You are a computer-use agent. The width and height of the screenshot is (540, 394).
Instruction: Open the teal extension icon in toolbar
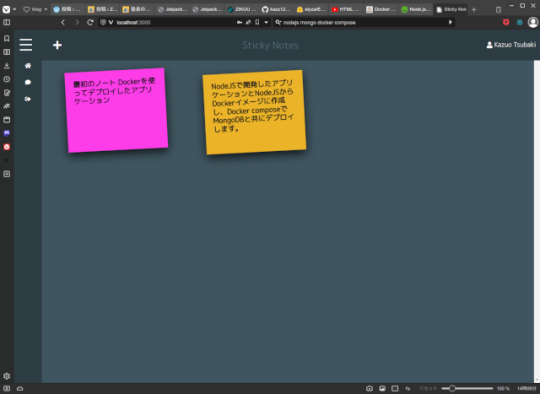[x=519, y=22]
